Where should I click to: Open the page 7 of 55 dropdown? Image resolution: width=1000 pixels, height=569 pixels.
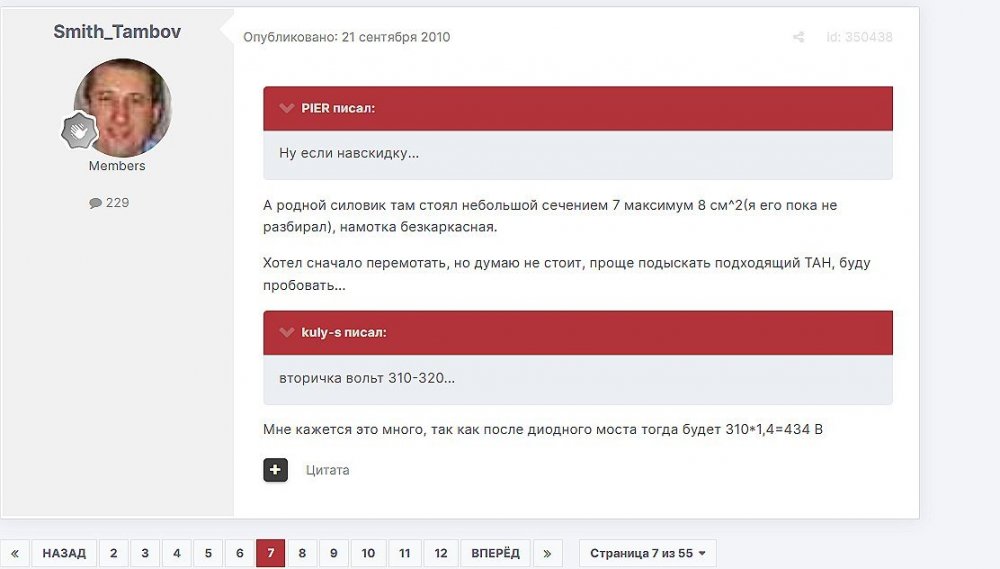pyautogui.click(x=647, y=553)
